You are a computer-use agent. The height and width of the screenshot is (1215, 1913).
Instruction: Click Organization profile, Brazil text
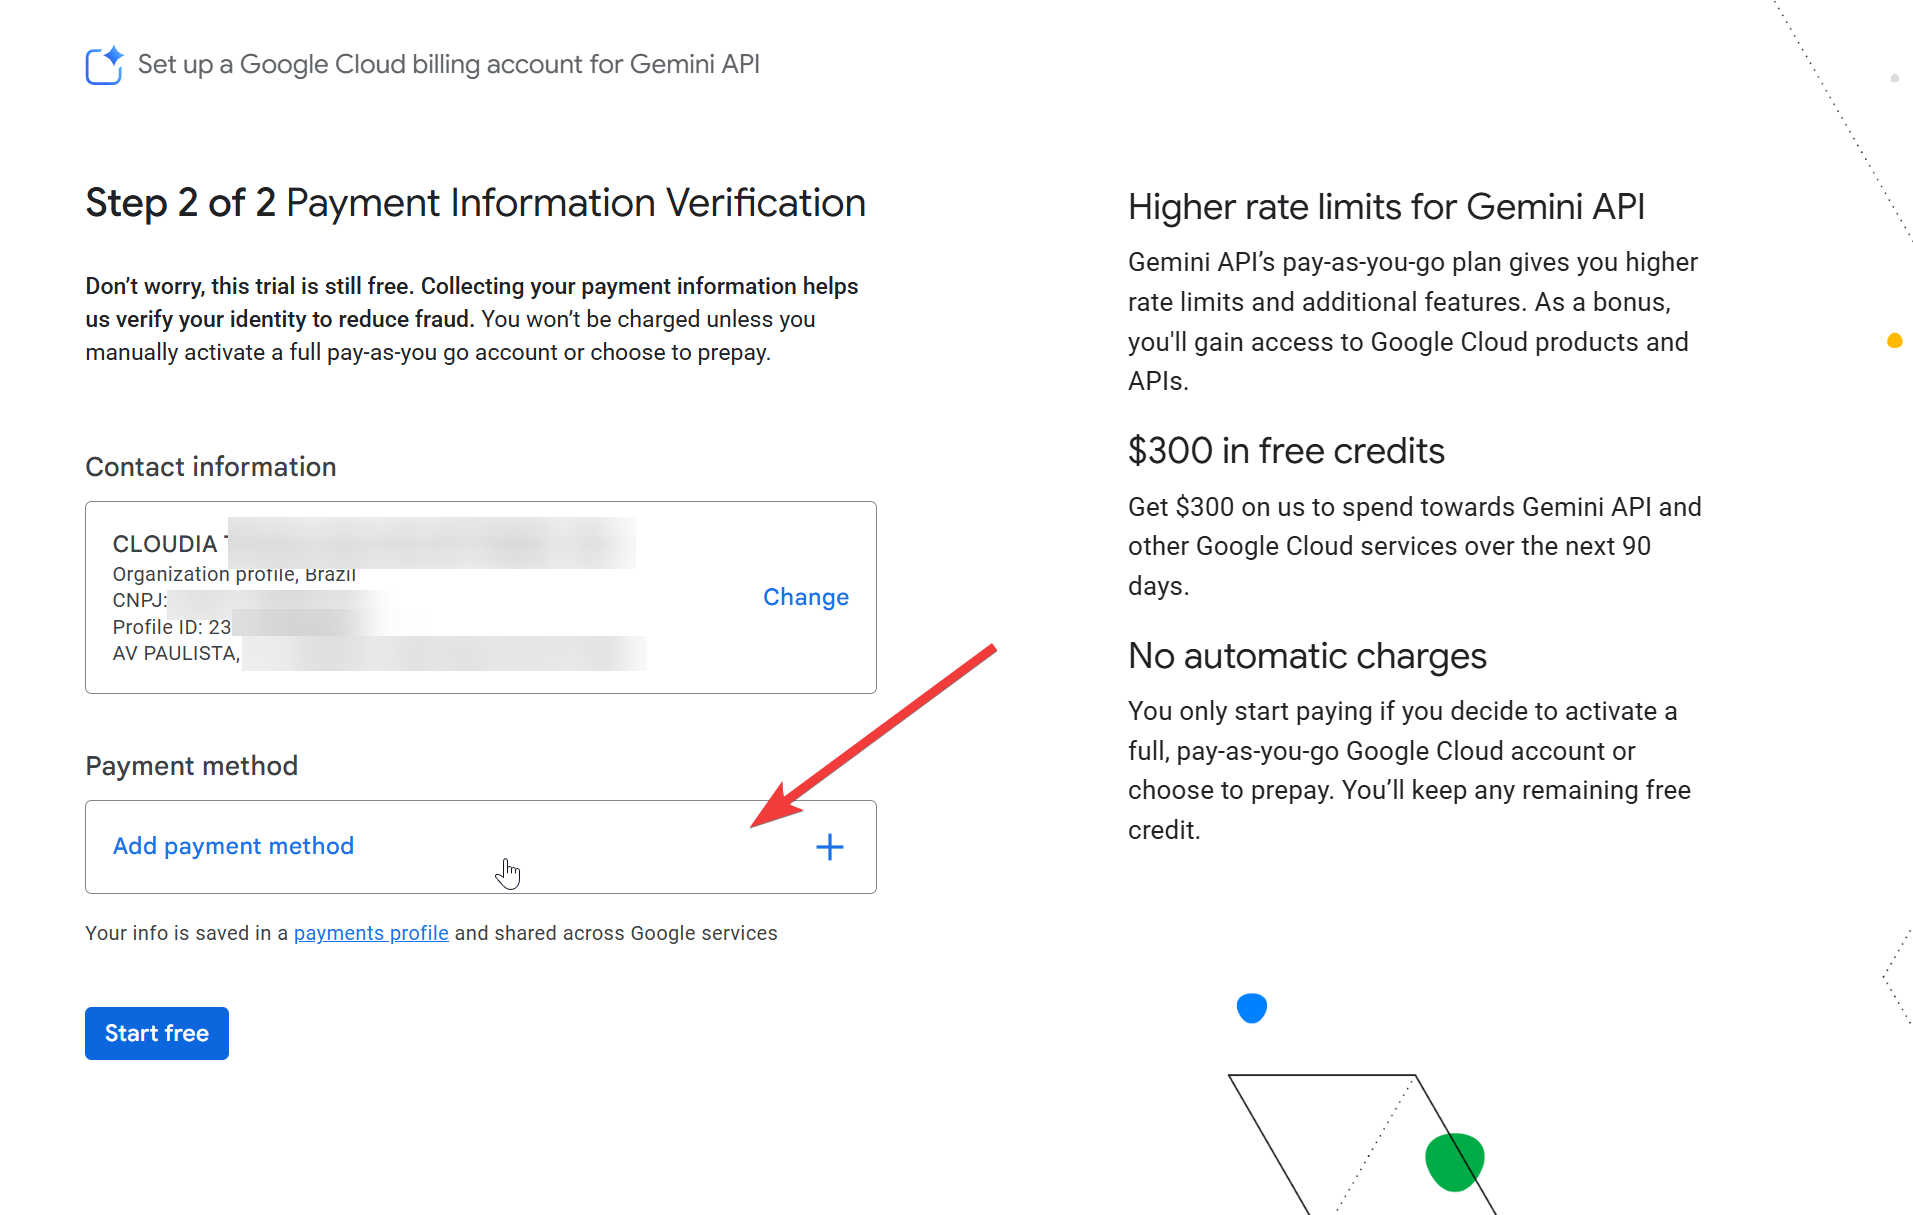(x=234, y=574)
